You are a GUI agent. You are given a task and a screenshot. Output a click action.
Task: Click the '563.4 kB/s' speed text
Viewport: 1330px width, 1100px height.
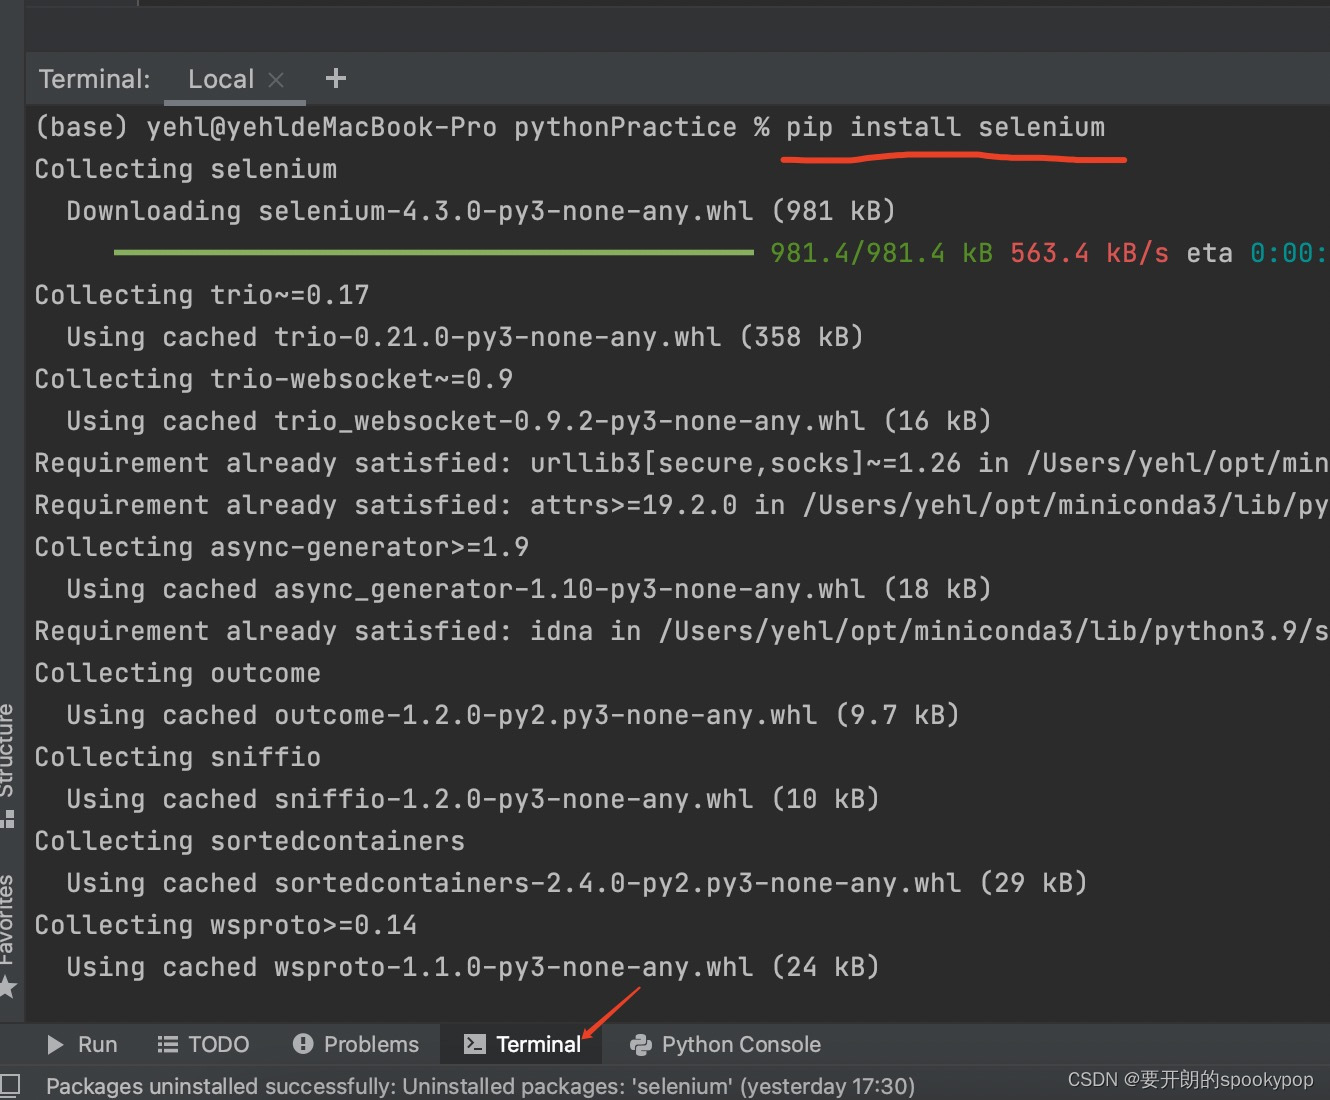1089,253
